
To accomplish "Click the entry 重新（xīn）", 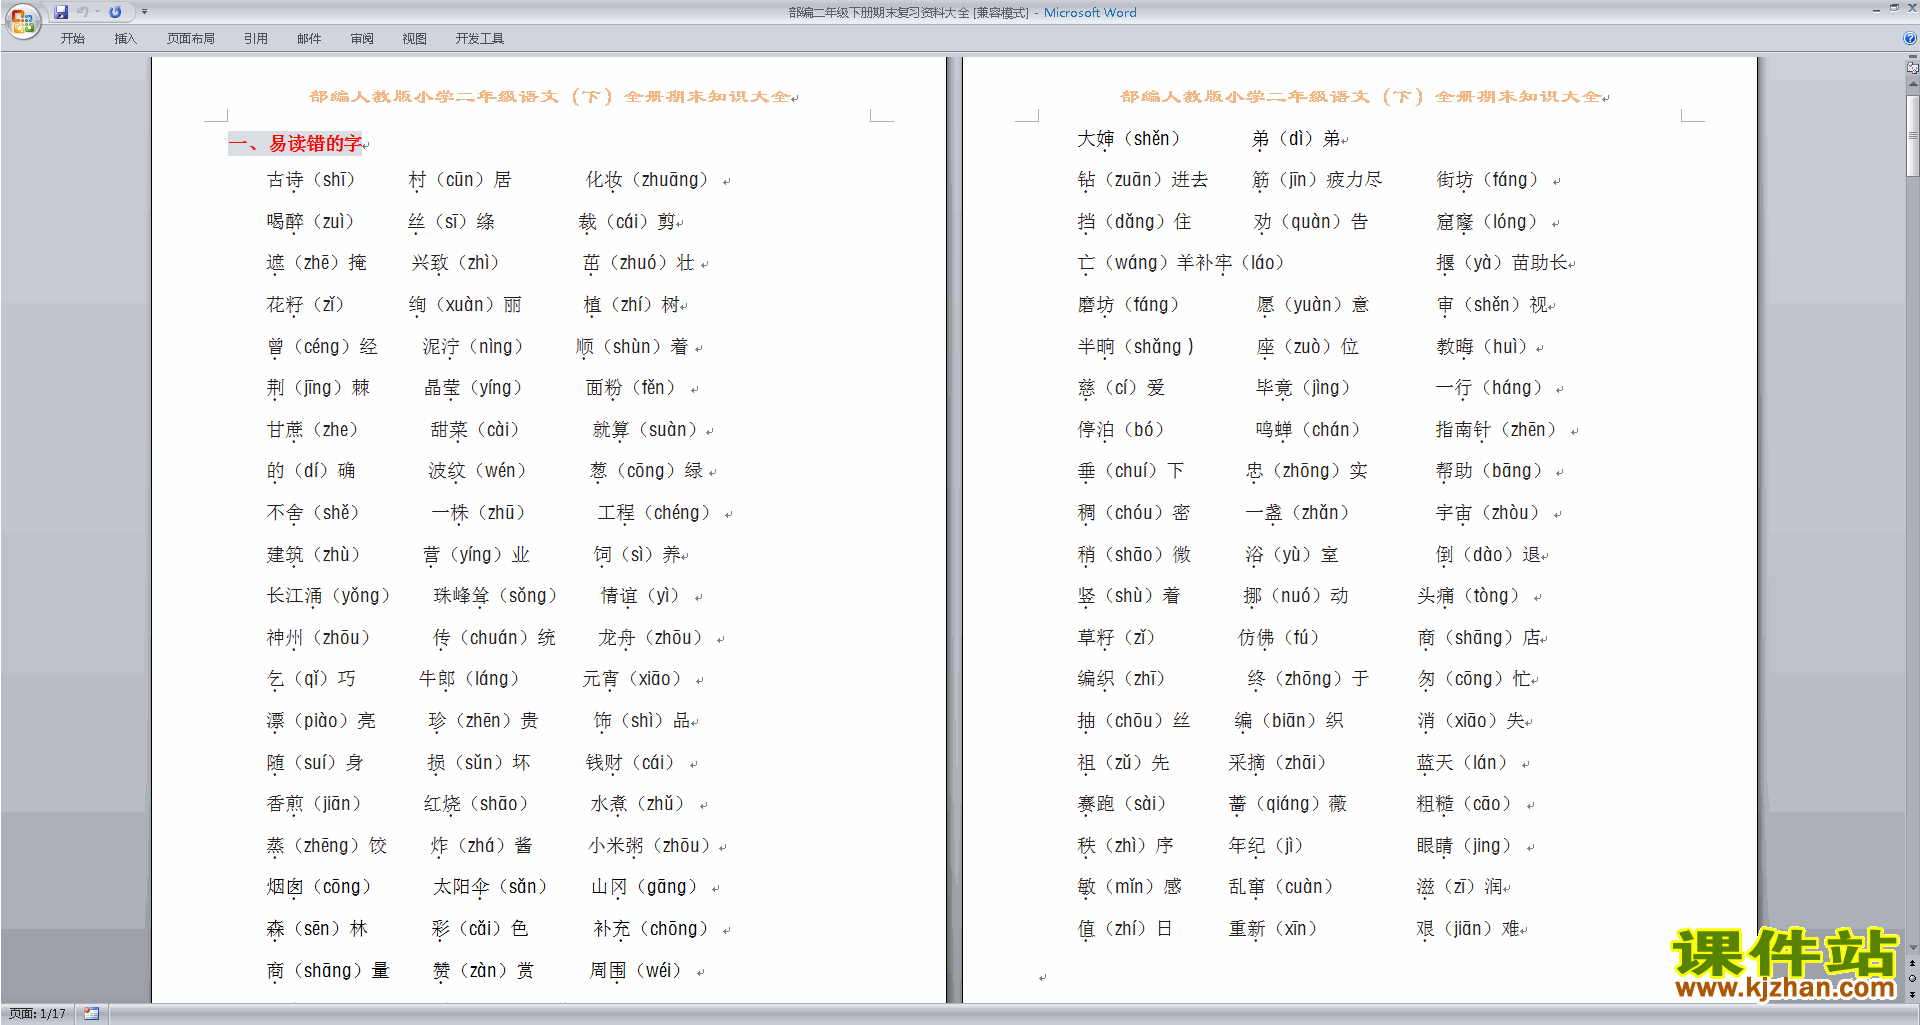I will coord(1273,929).
